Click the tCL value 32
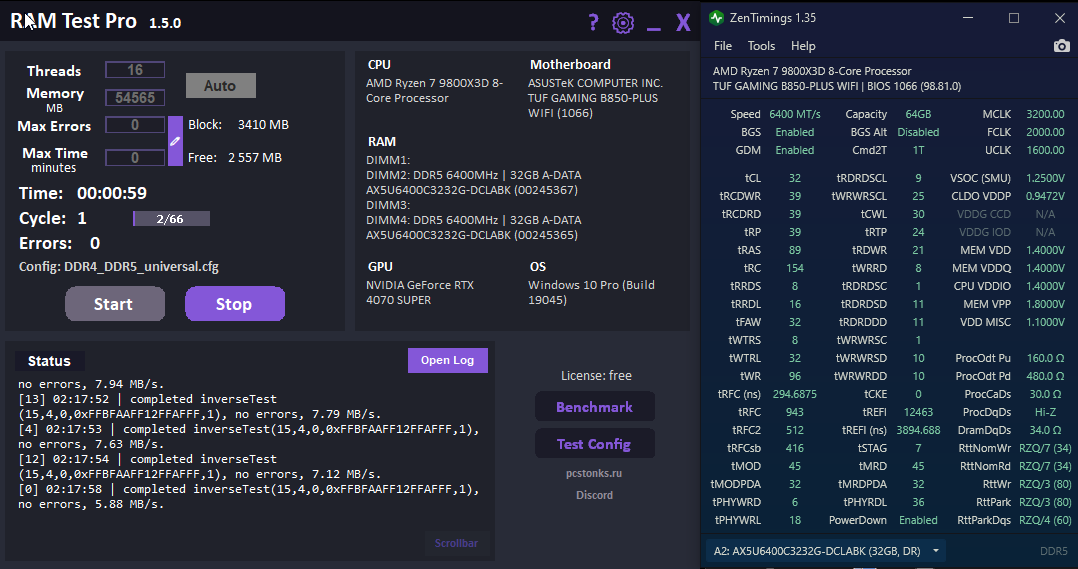Image resolution: width=1078 pixels, height=569 pixels. click(795, 178)
